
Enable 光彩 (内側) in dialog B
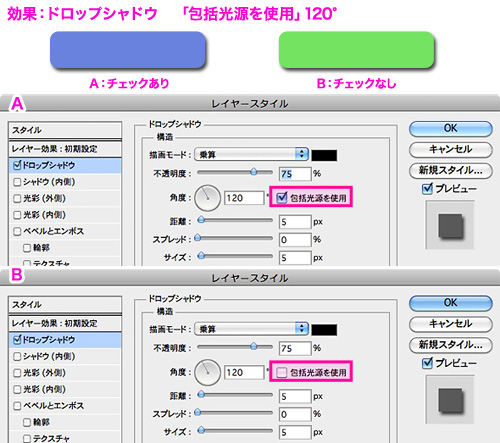tap(17, 389)
